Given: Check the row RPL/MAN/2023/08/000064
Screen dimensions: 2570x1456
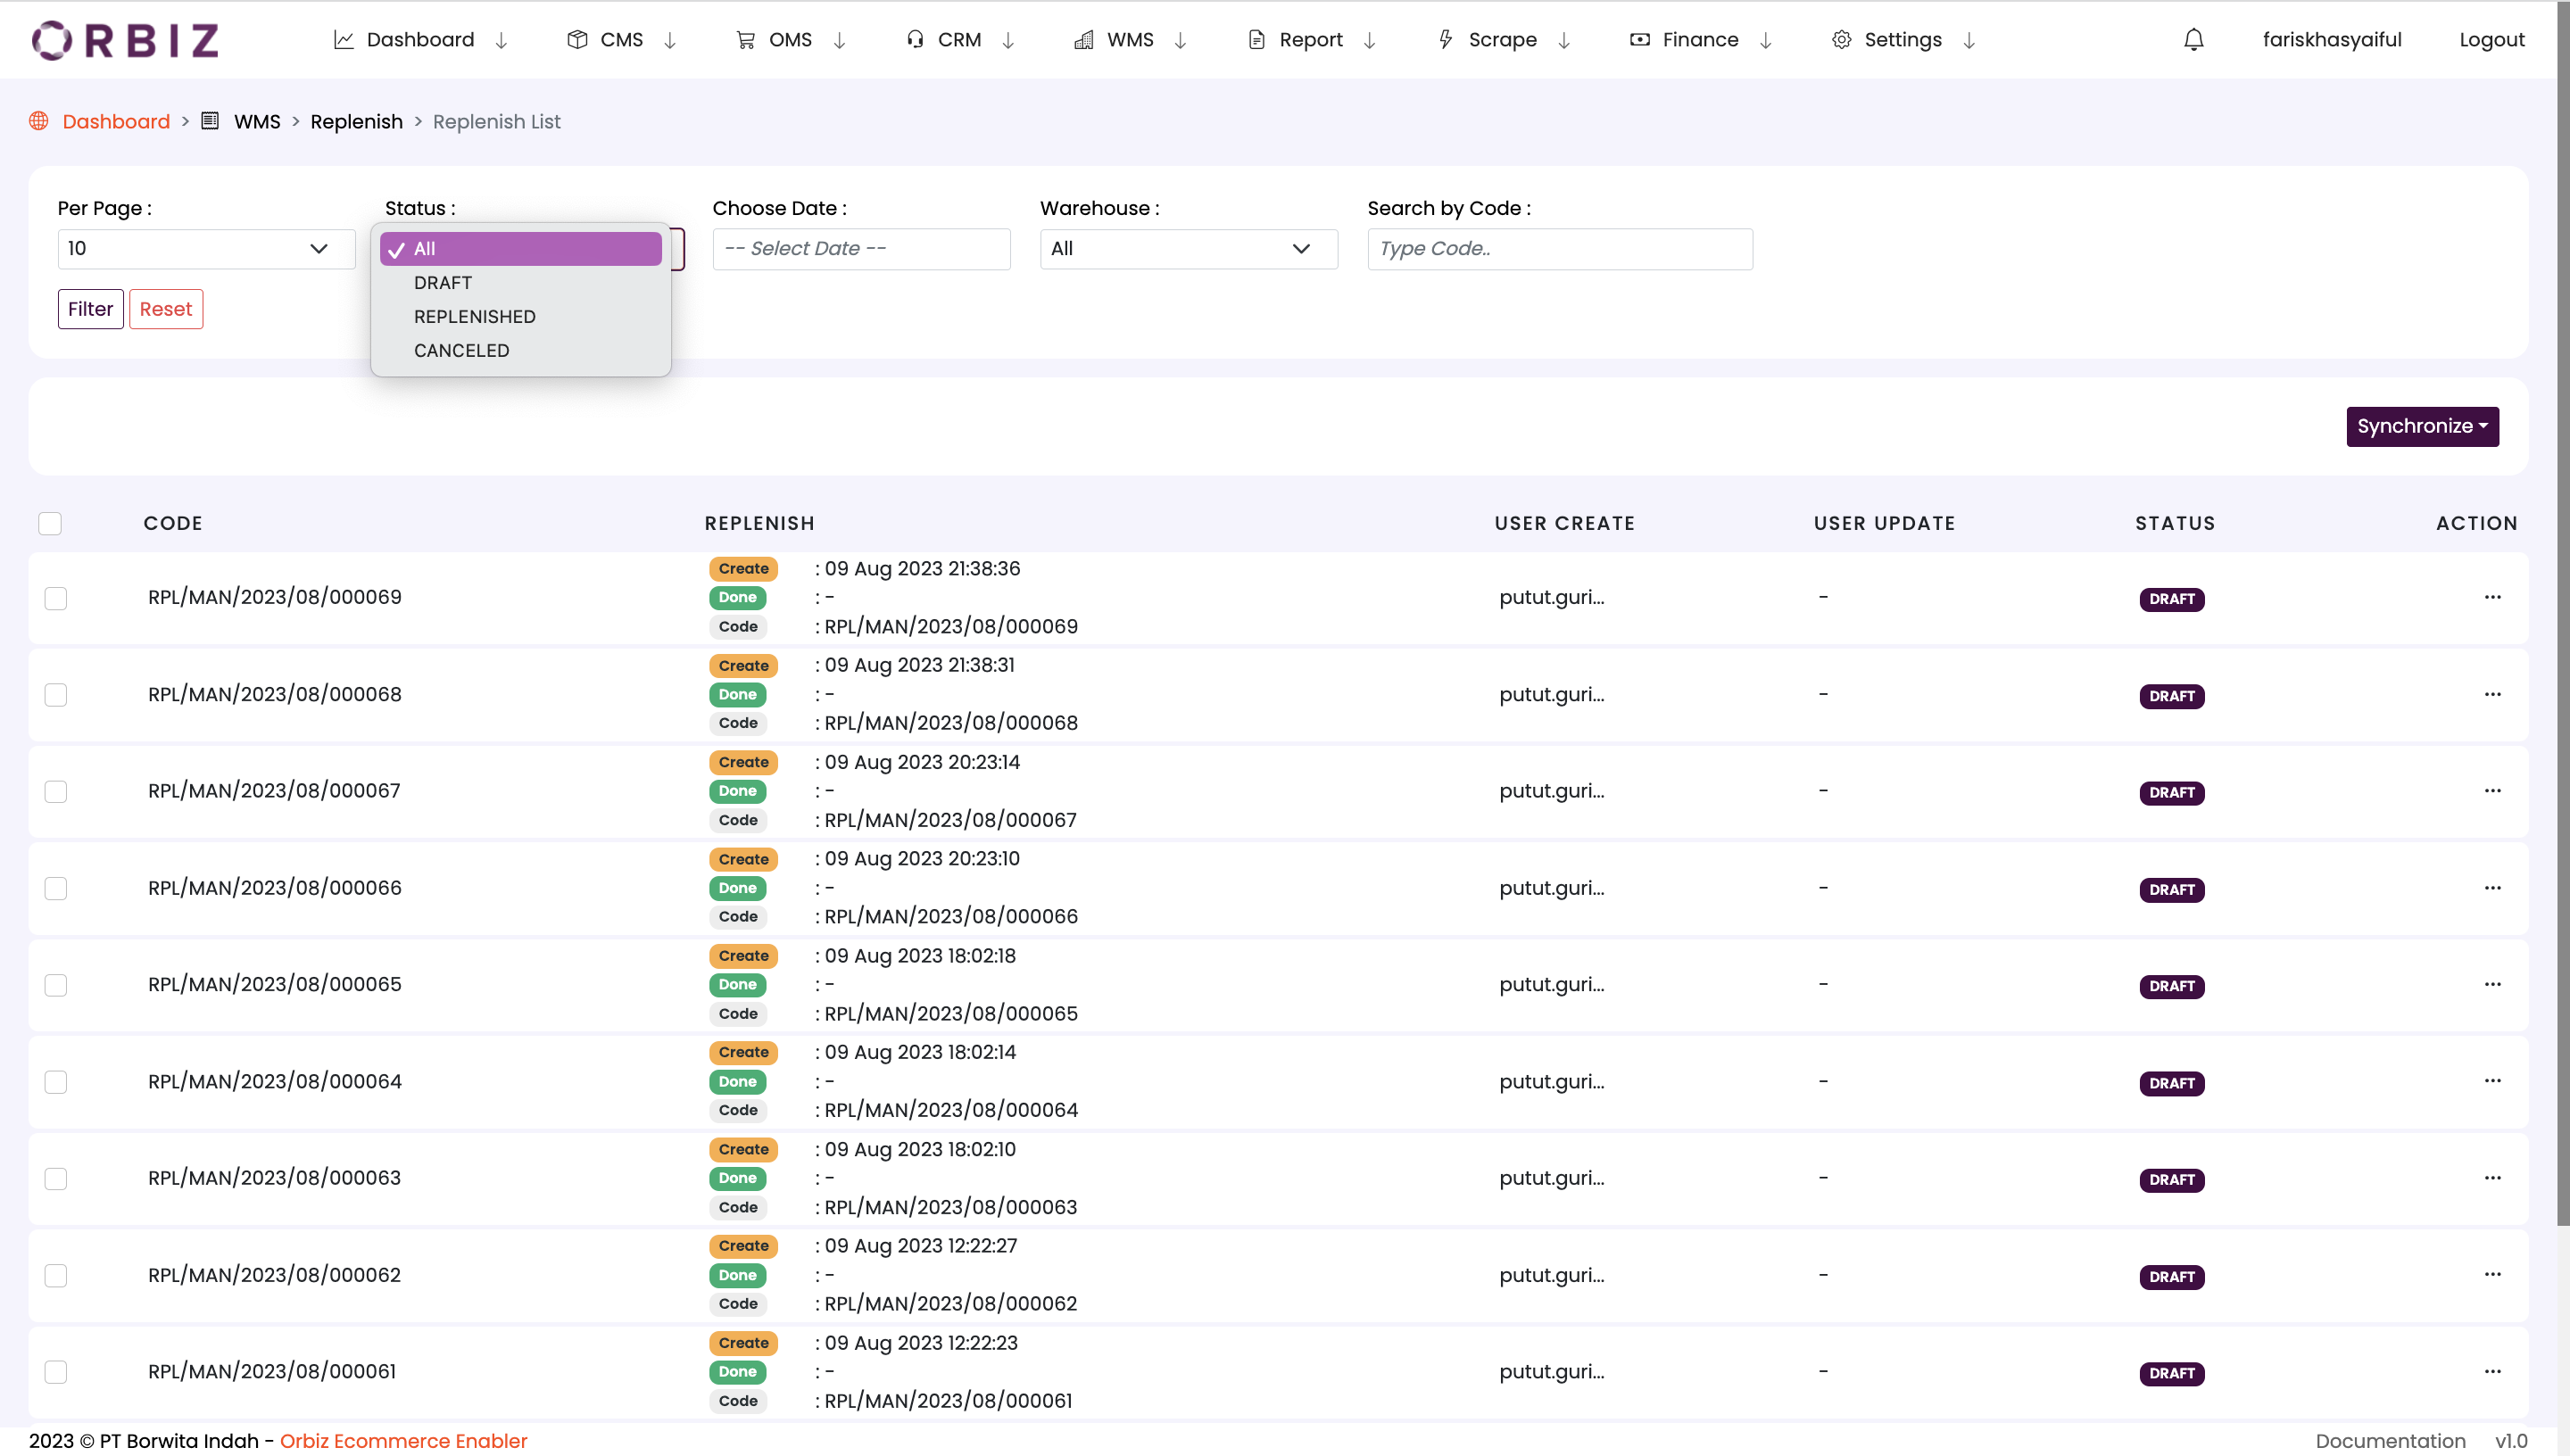Looking at the screenshot, I should [56, 1082].
